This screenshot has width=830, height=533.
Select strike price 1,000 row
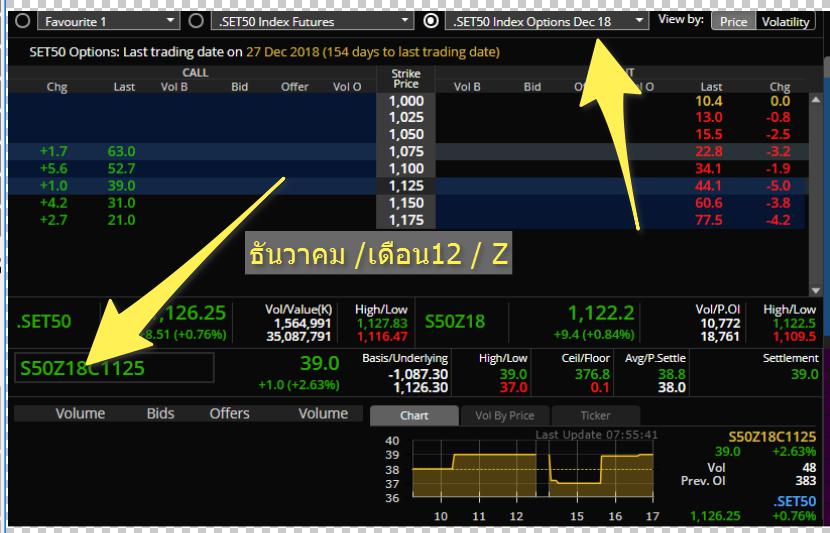point(406,101)
